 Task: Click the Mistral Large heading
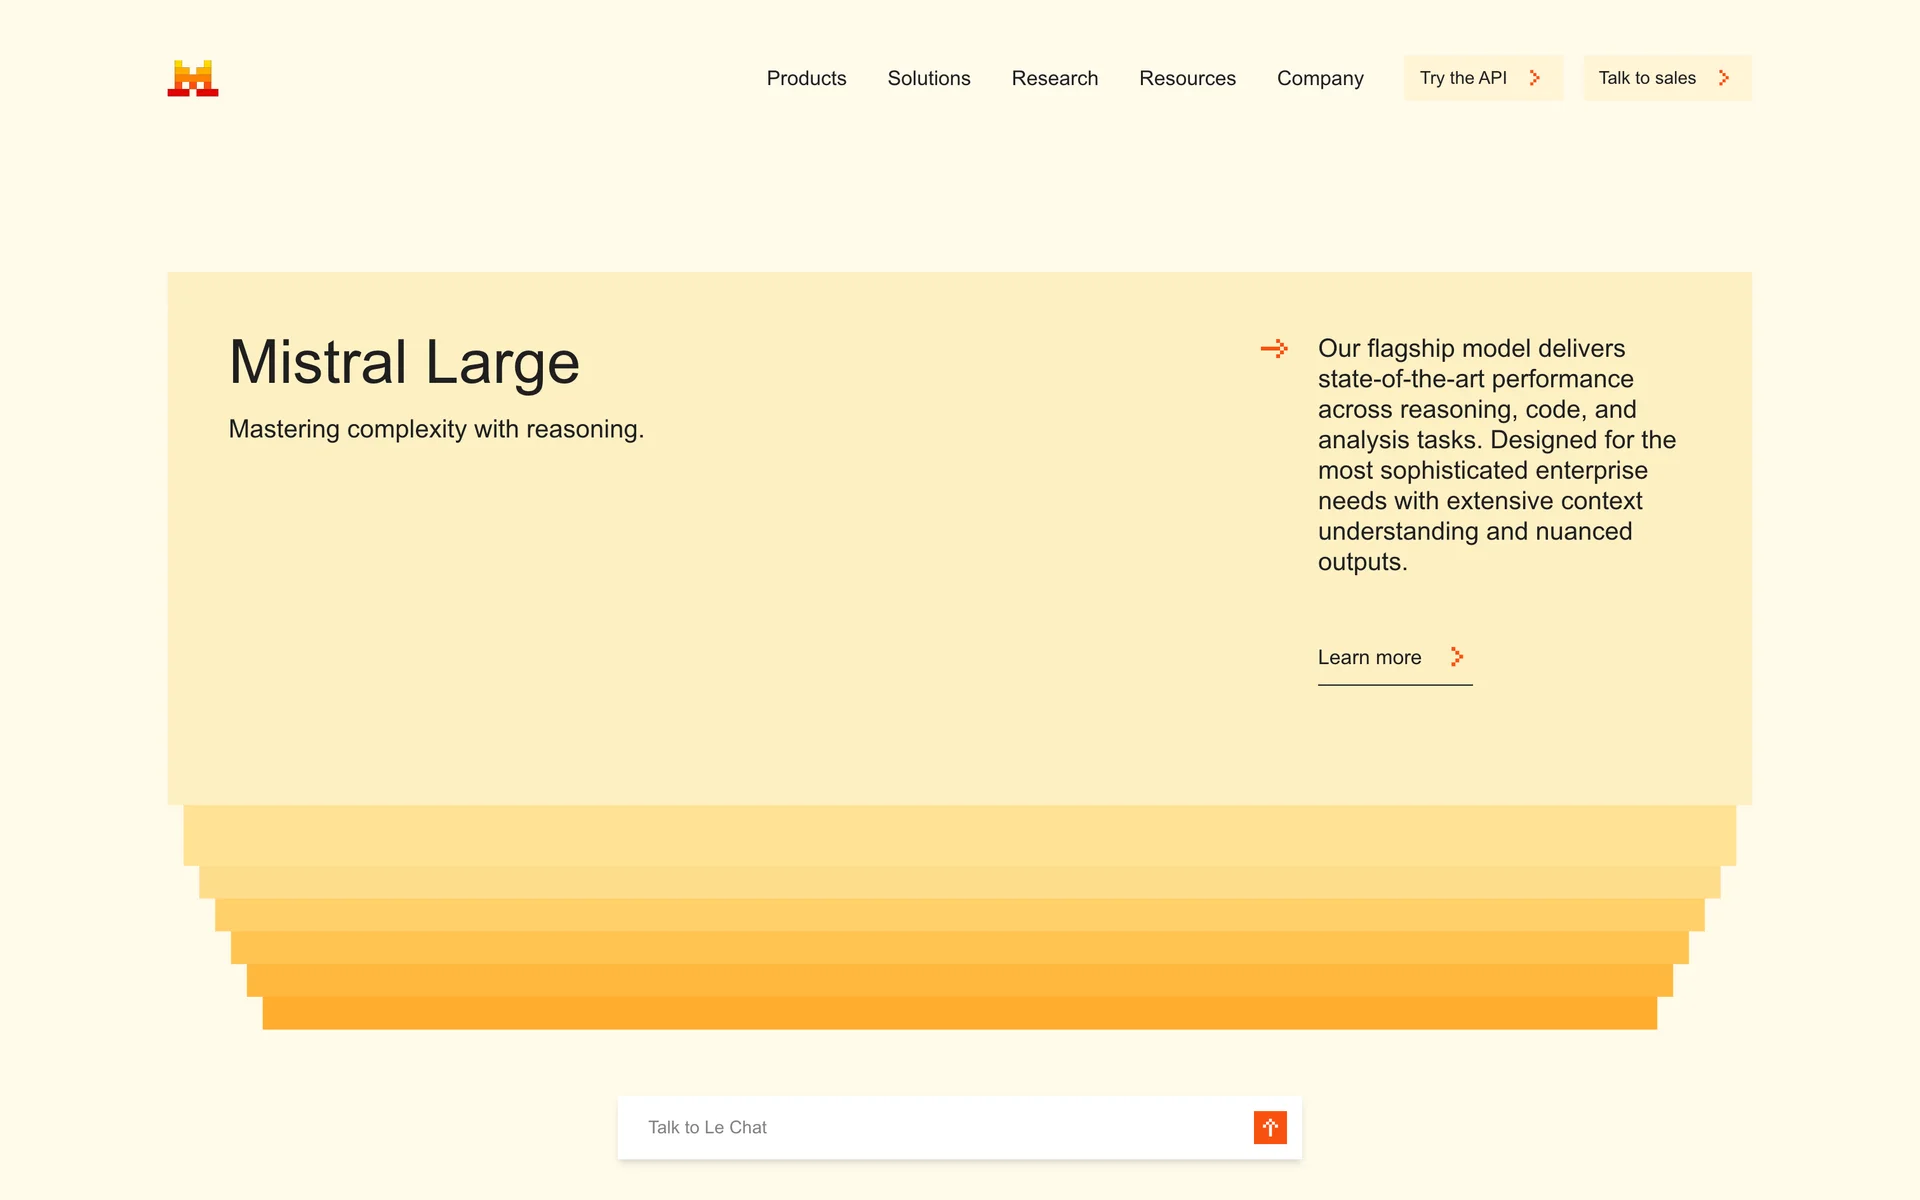point(404,362)
